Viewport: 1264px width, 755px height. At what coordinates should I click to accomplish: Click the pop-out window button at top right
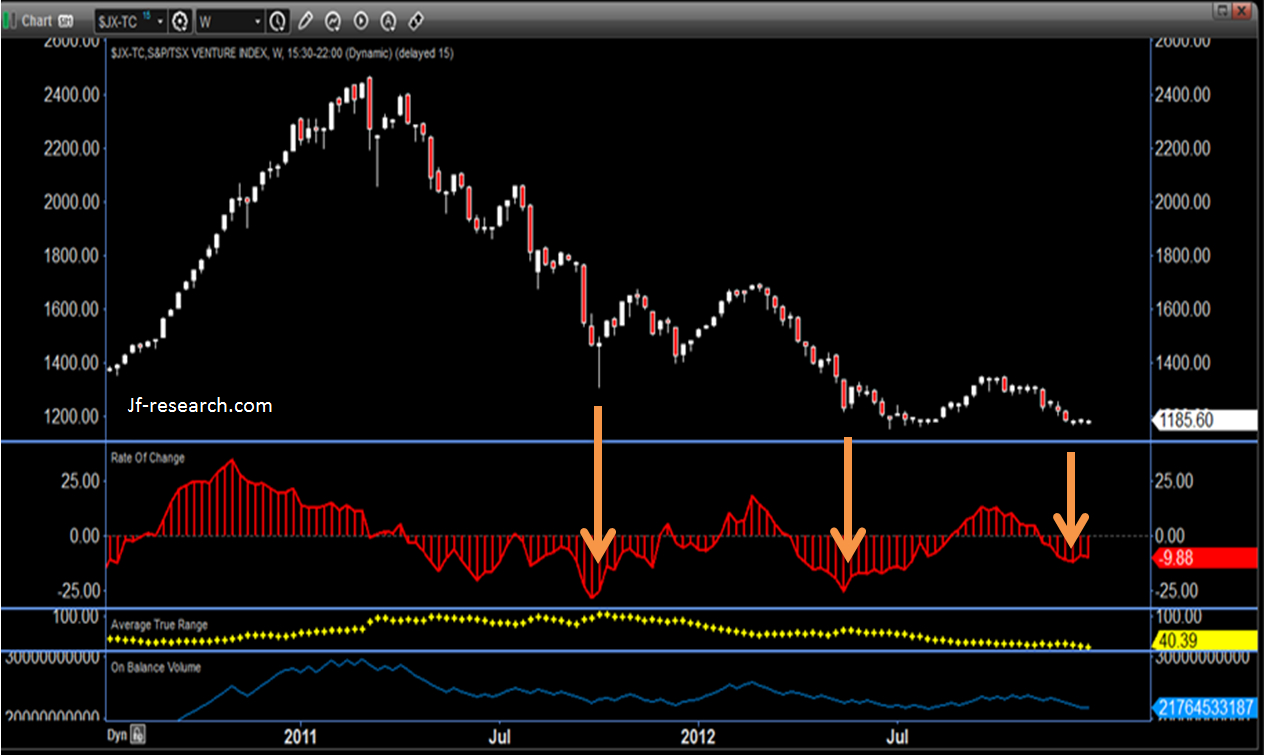[x=1221, y=10]
